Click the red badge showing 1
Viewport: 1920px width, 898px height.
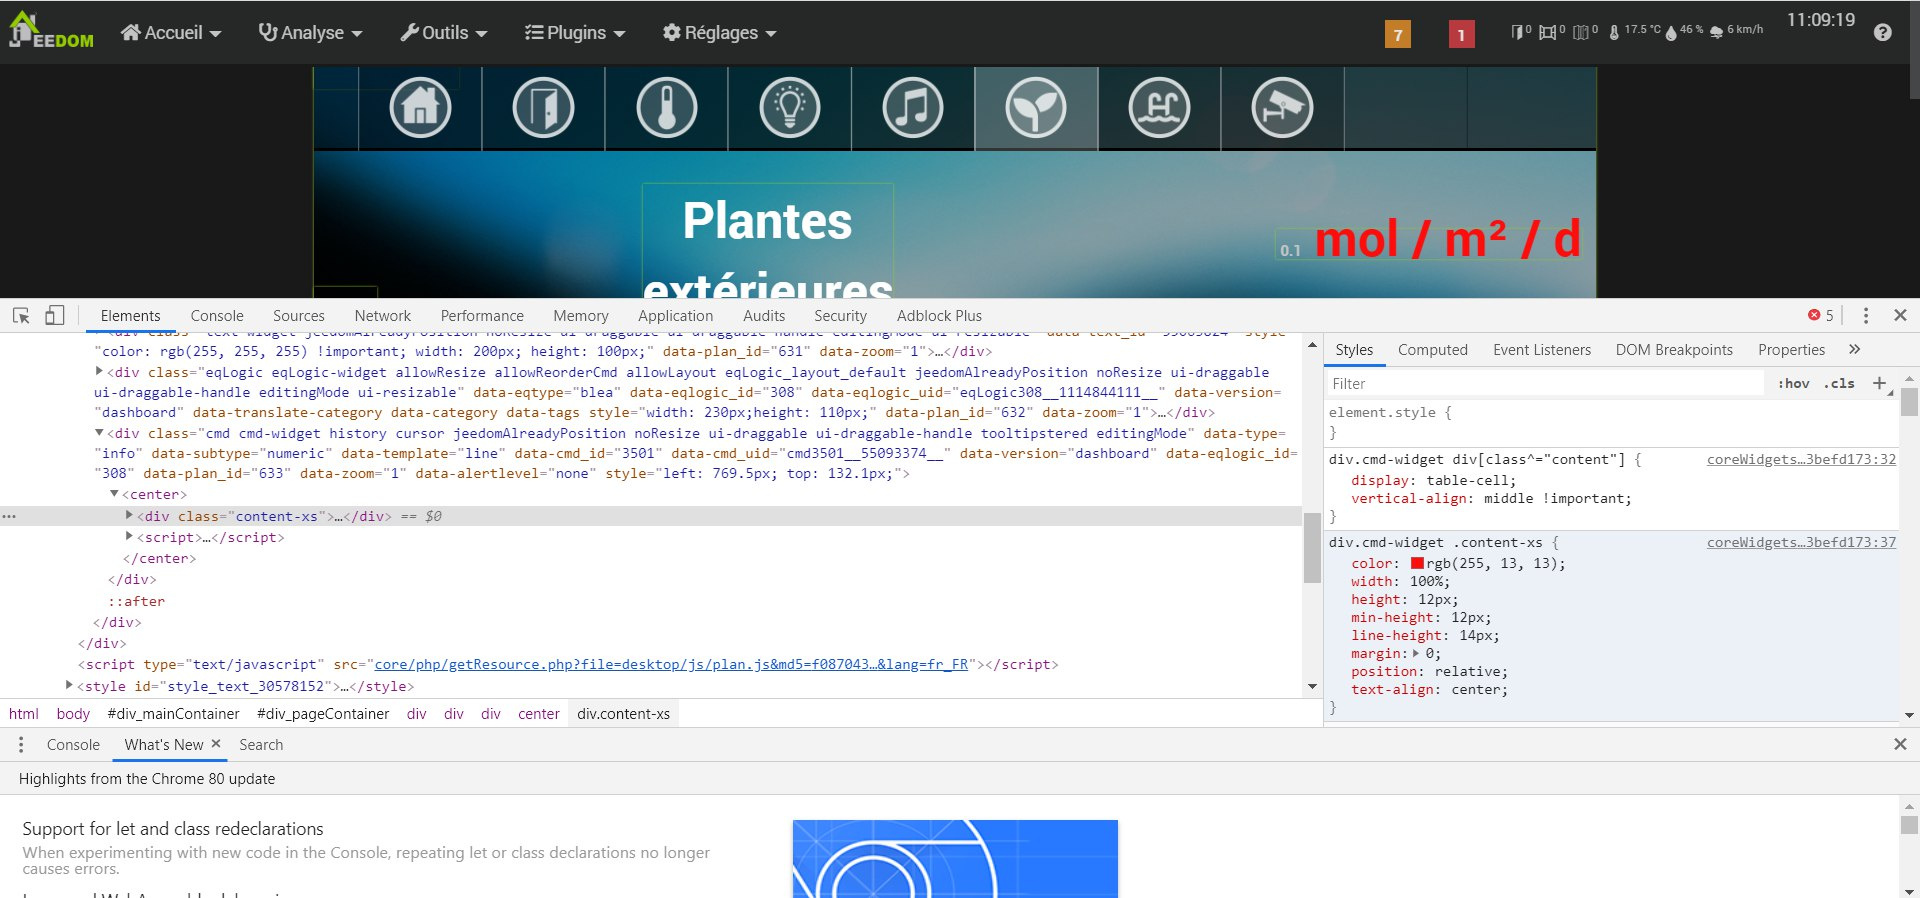[x=1461, y=35]
